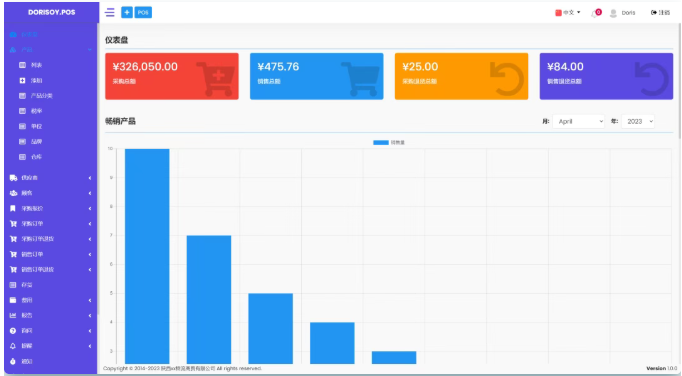This screenshot has height=376, width=682.
Task: Open the 中文 language dropdown
Action: (568, 13)
